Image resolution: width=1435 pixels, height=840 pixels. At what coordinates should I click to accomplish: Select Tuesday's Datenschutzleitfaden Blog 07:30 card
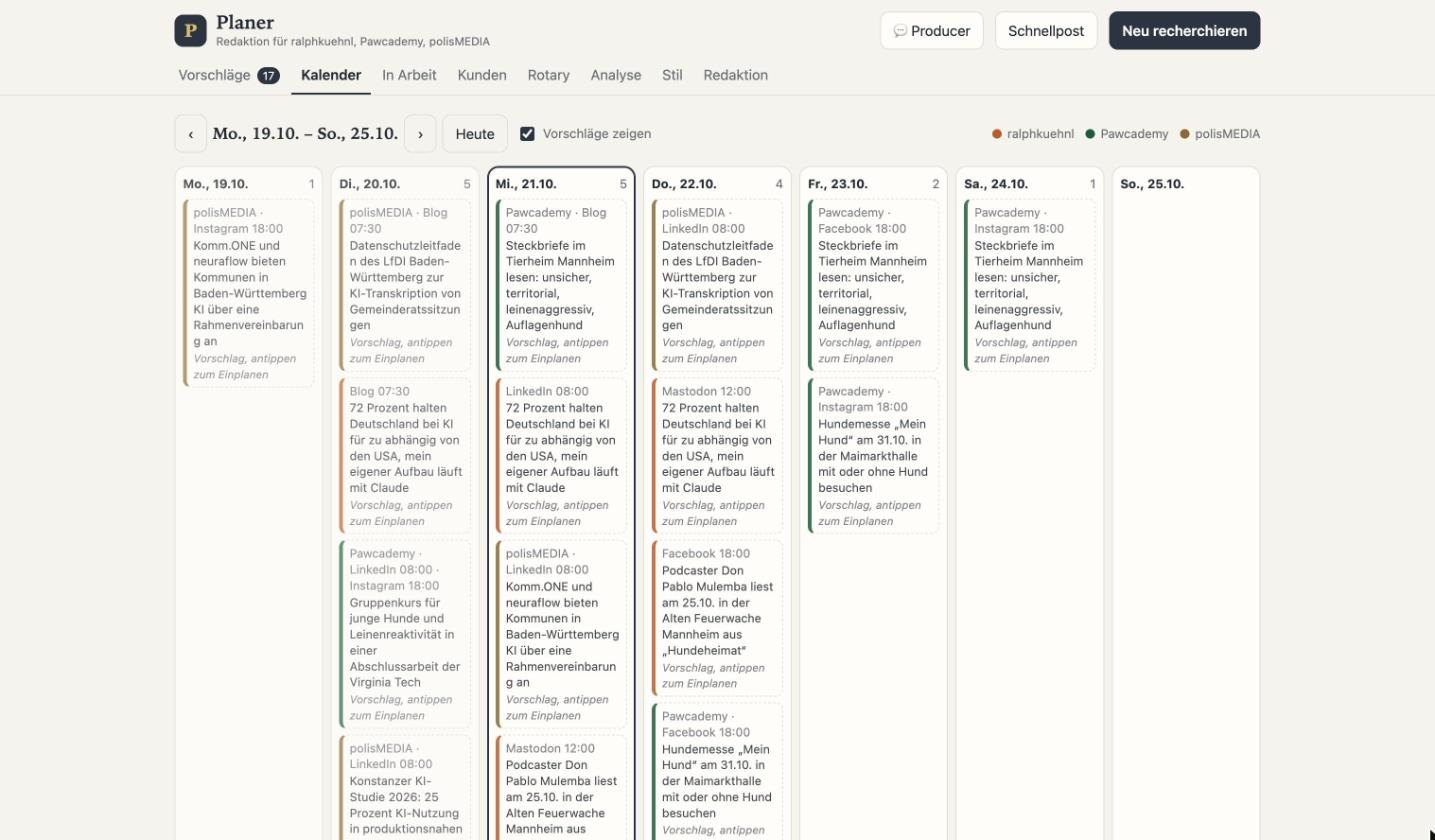(404, 285)
